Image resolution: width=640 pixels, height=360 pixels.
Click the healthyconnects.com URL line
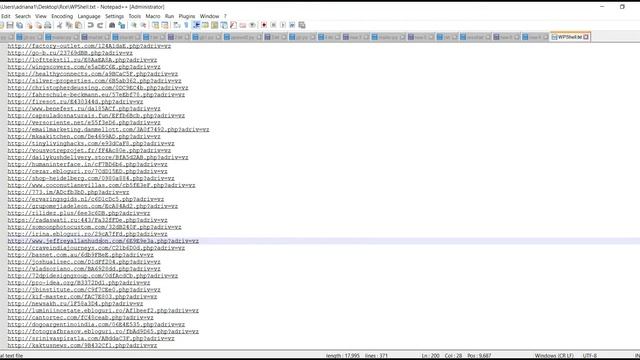[x=93, y=74]
